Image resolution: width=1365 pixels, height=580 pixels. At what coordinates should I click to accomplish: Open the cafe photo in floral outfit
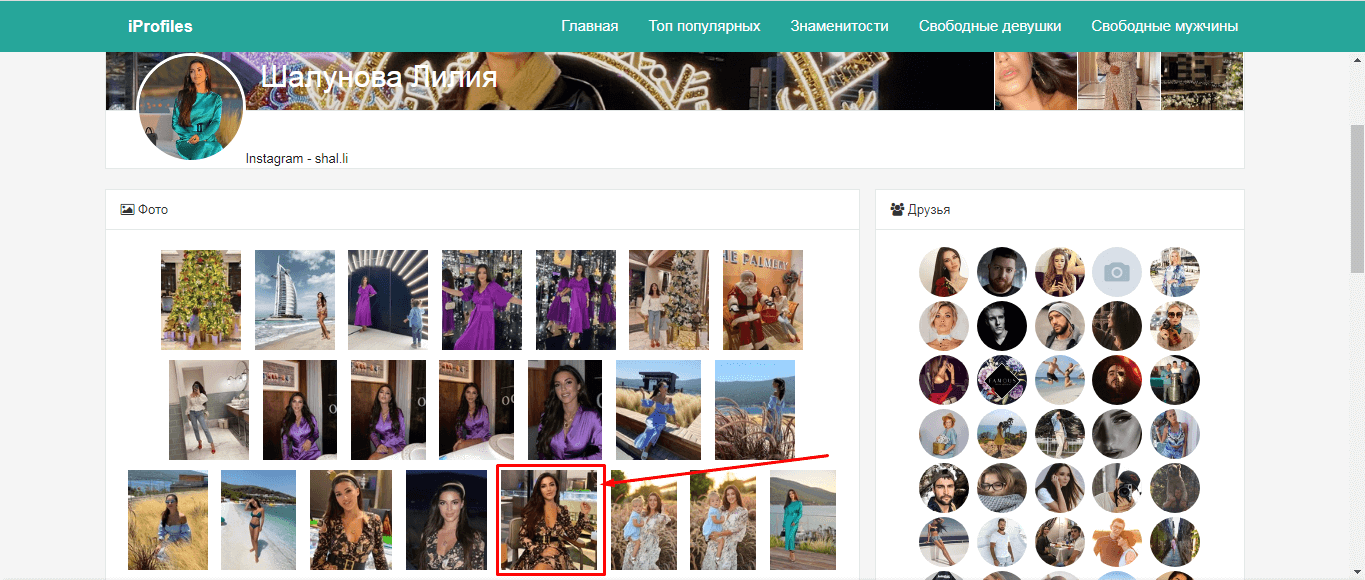549,520
